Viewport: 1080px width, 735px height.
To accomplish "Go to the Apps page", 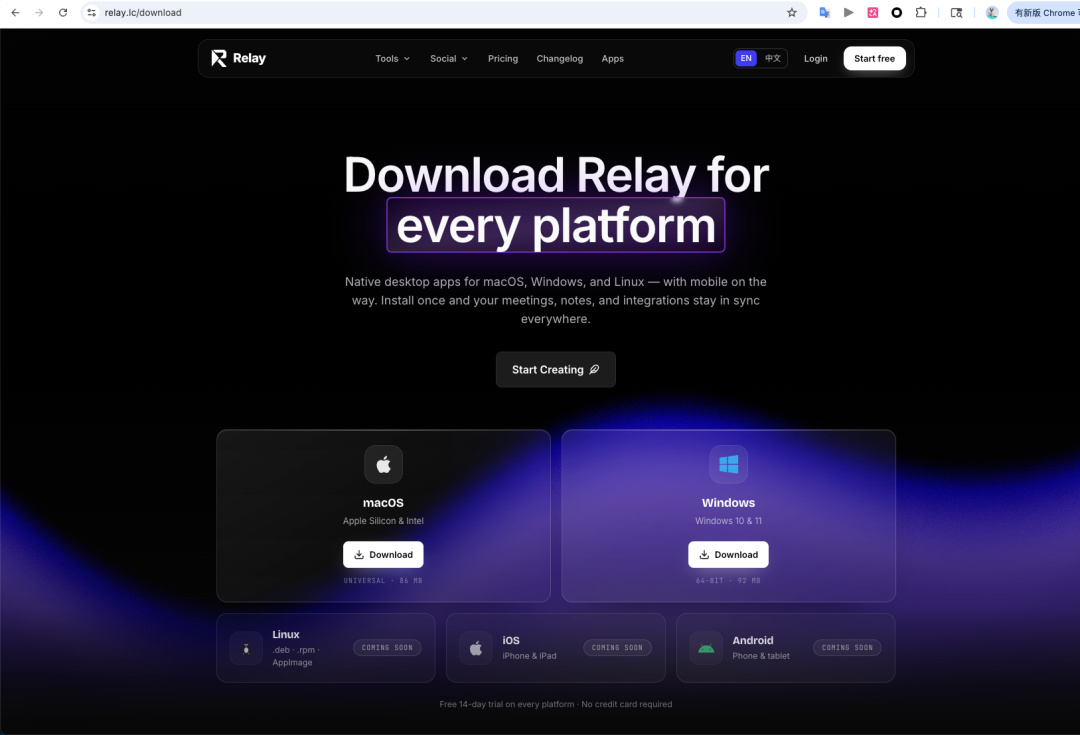I will 612,59.
